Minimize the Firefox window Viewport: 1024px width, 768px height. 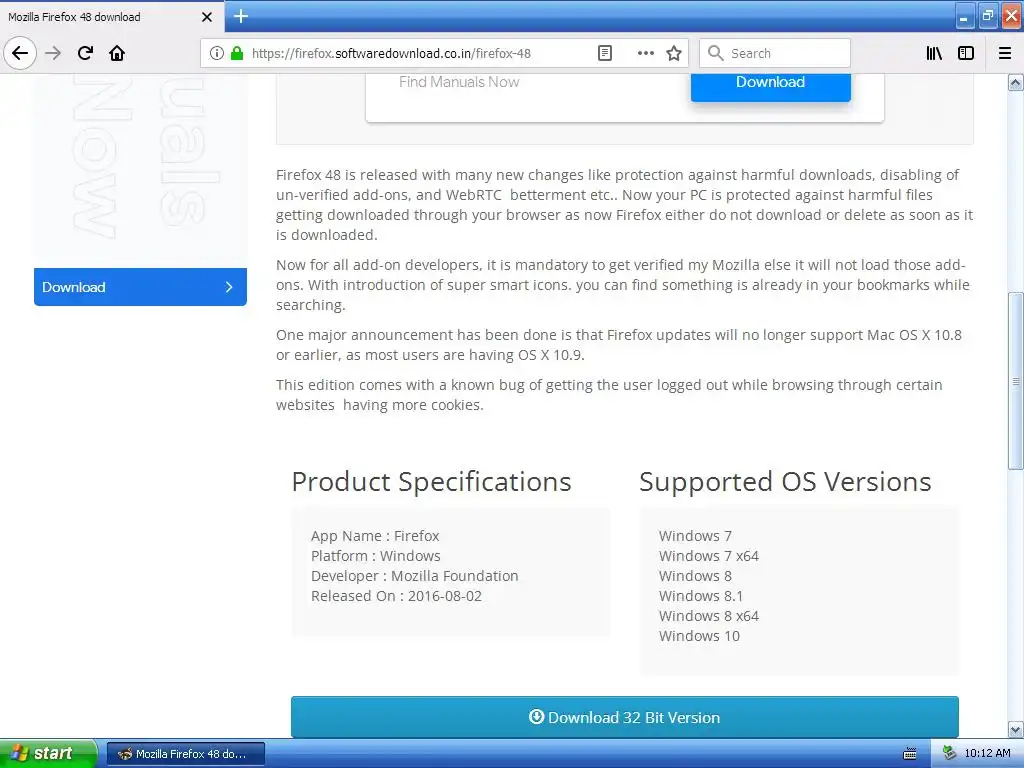[964, 16]
